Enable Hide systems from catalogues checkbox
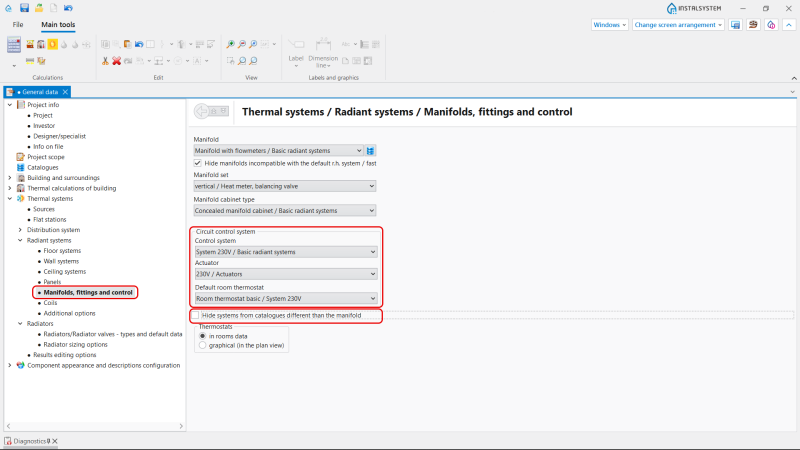The height and width of the screenshot is (450, 800). (x=195, y=315)
